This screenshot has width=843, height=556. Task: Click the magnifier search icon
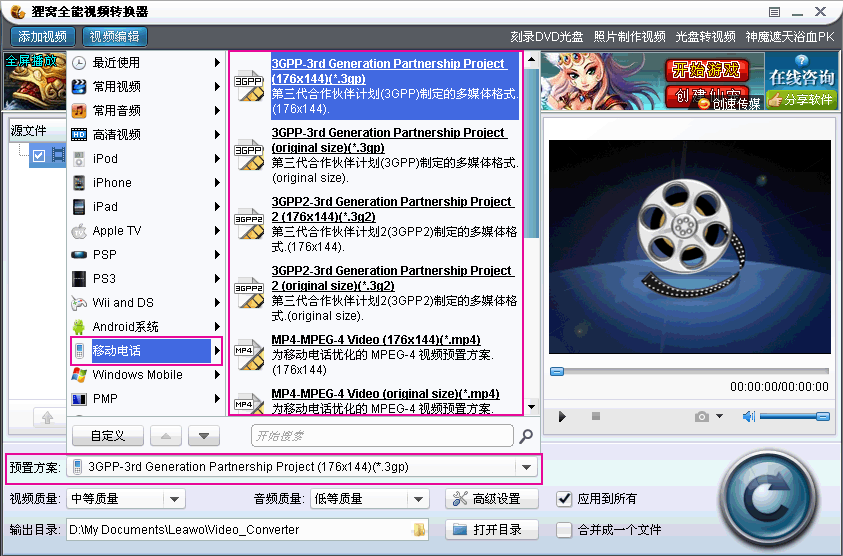[526, 436]
